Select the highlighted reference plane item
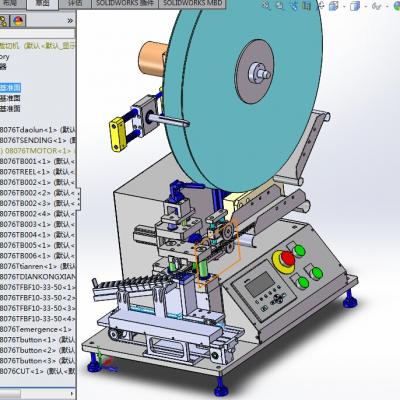Viewport: 400px width, 400px height. click(x=10, y=88)
